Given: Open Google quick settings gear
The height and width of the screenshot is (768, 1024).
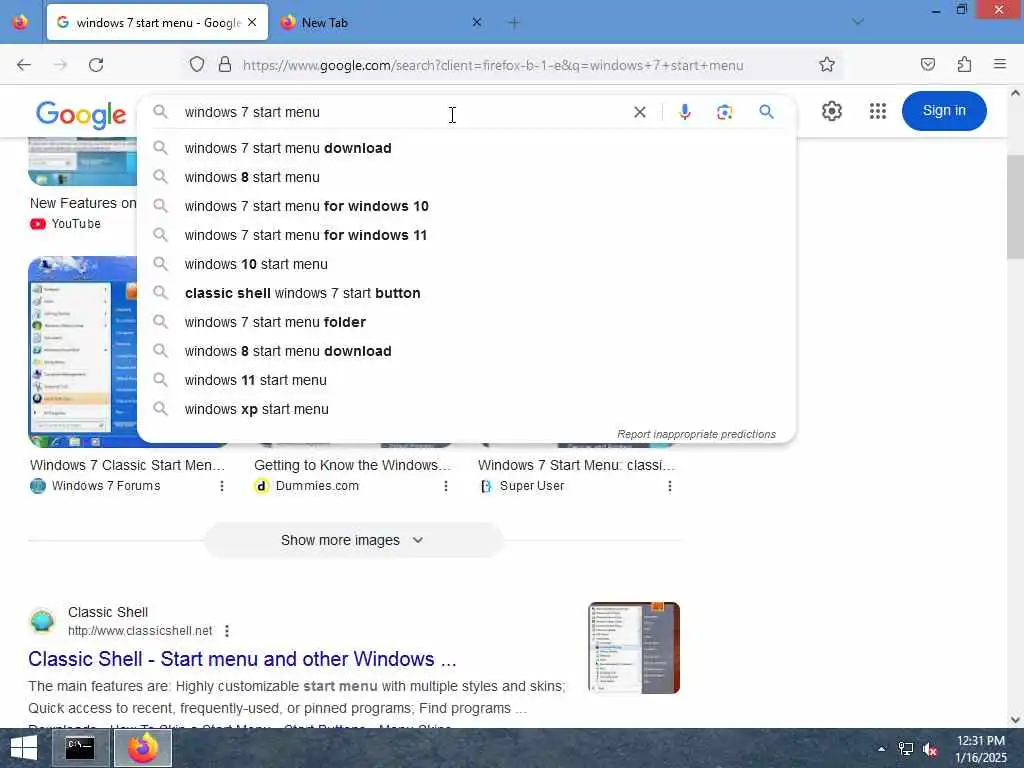Looking at the screenshot, I should (x=831, y=111).
